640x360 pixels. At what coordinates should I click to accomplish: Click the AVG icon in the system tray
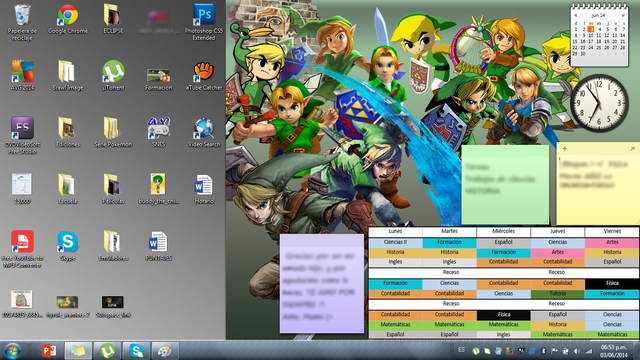coord(509,351)
